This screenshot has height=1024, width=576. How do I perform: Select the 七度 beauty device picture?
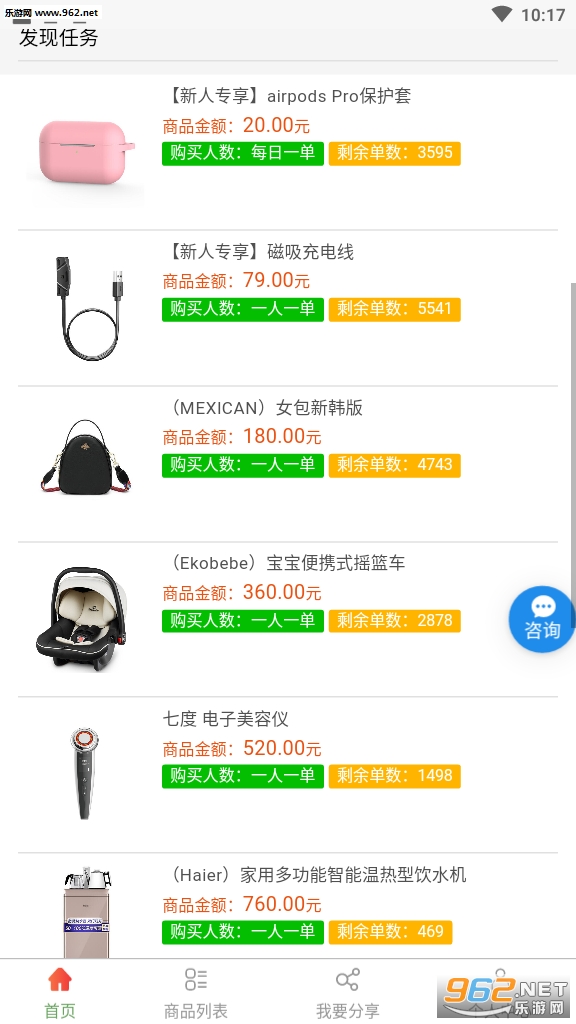pyautogui.click(x=84, y=773)
